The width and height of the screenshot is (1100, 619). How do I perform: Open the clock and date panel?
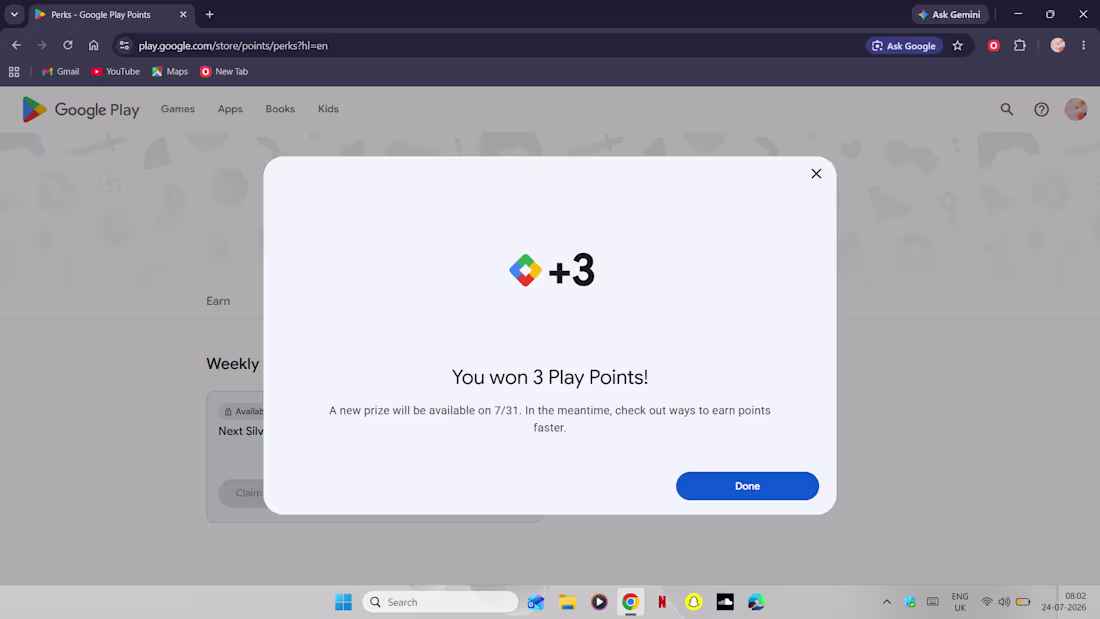pyautogui.click(x=1064, y=601)
